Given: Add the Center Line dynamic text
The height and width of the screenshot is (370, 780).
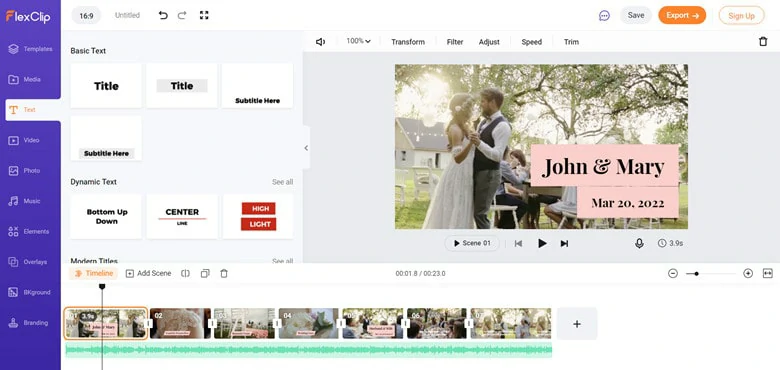Looking at the screenshot, I should (182, 216).
